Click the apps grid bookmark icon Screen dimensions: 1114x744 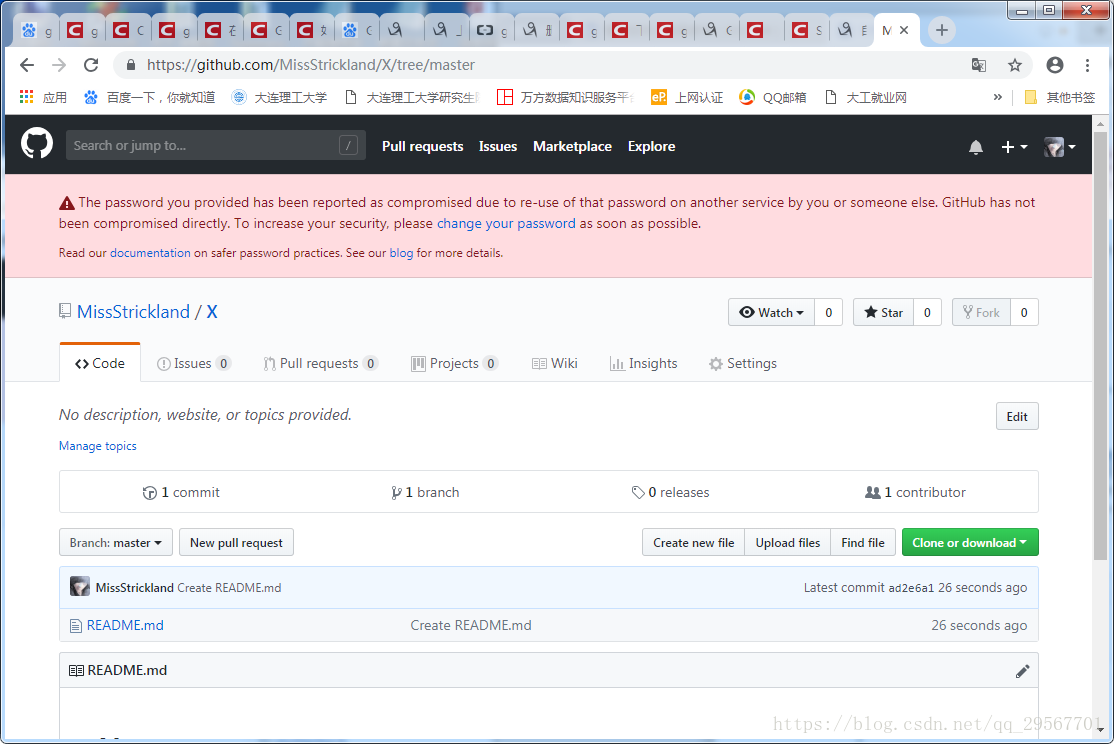click(26, 97)
